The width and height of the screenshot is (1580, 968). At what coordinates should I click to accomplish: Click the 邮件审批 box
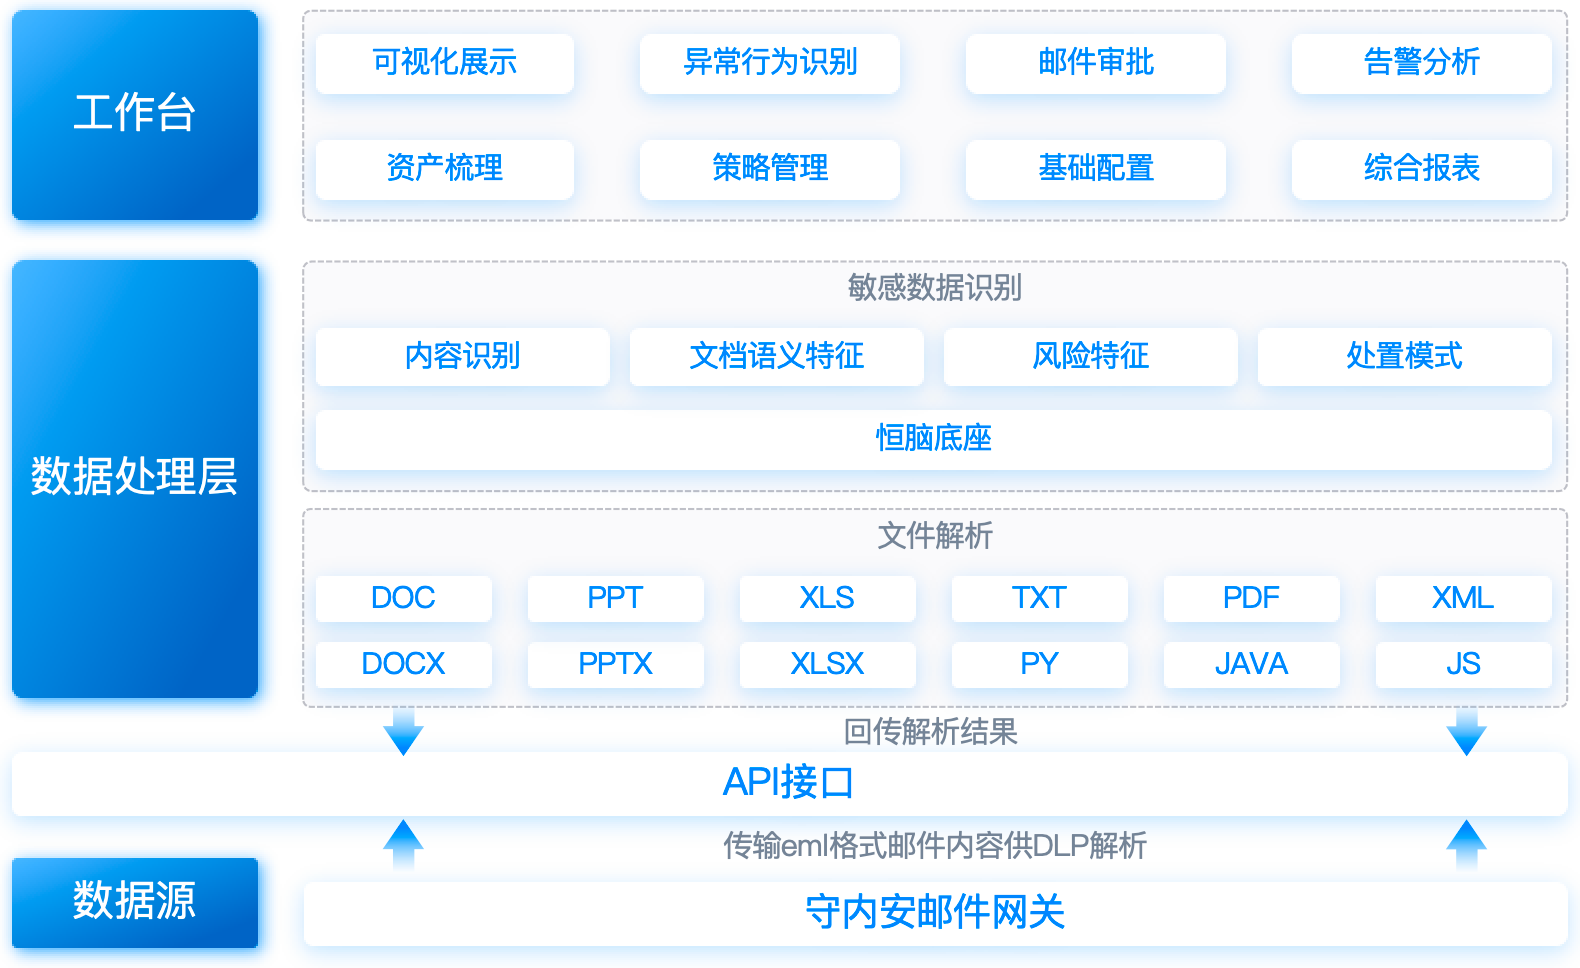(1096, 64)
